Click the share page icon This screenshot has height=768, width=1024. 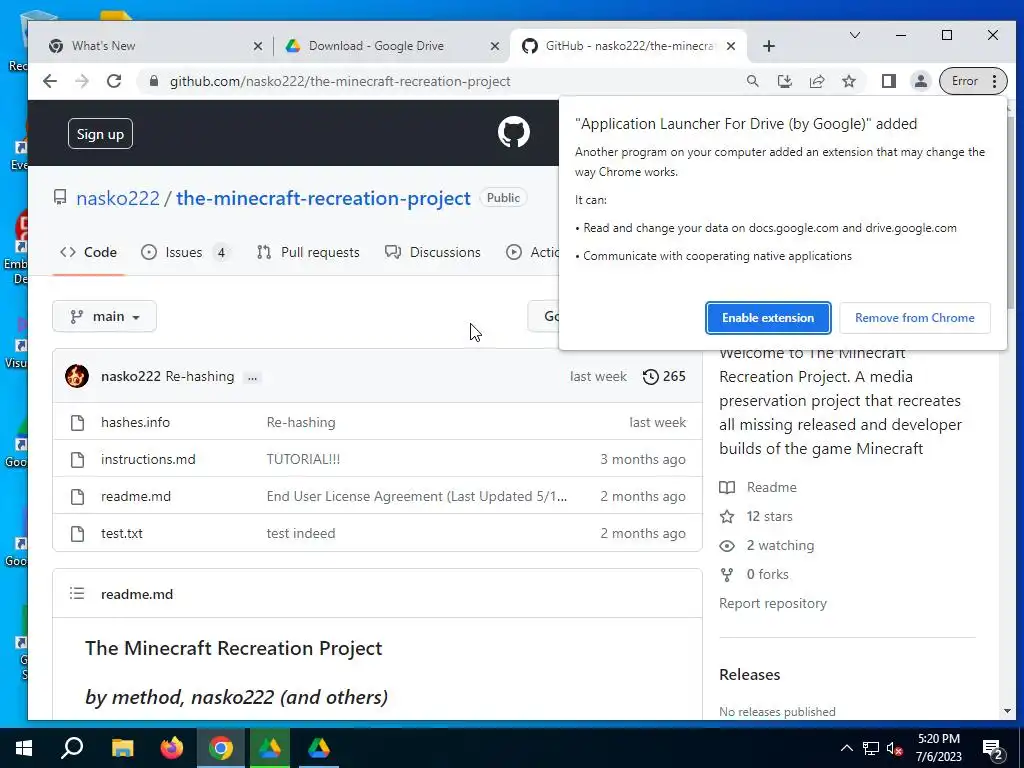click(816, 81)
